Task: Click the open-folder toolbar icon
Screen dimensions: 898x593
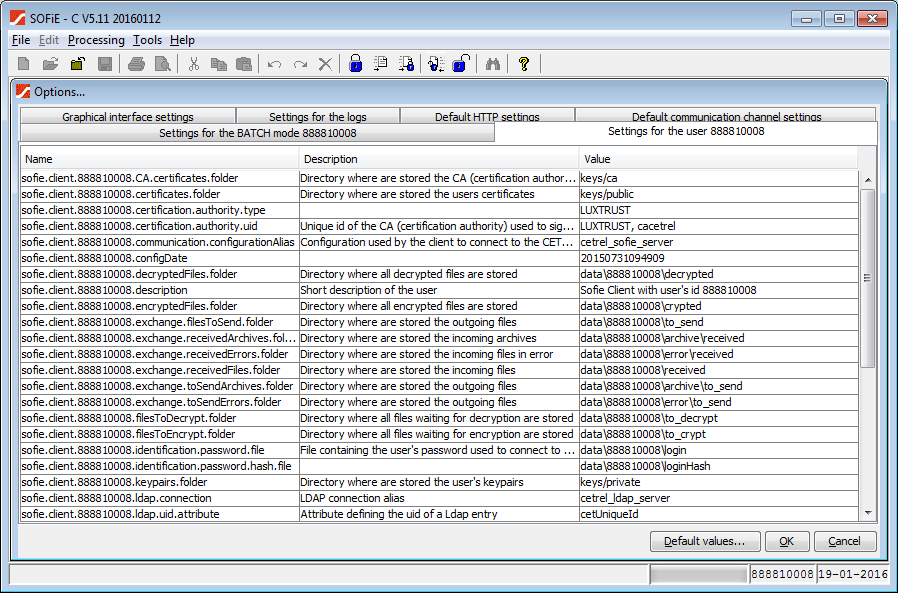Action: pos(50,64)
